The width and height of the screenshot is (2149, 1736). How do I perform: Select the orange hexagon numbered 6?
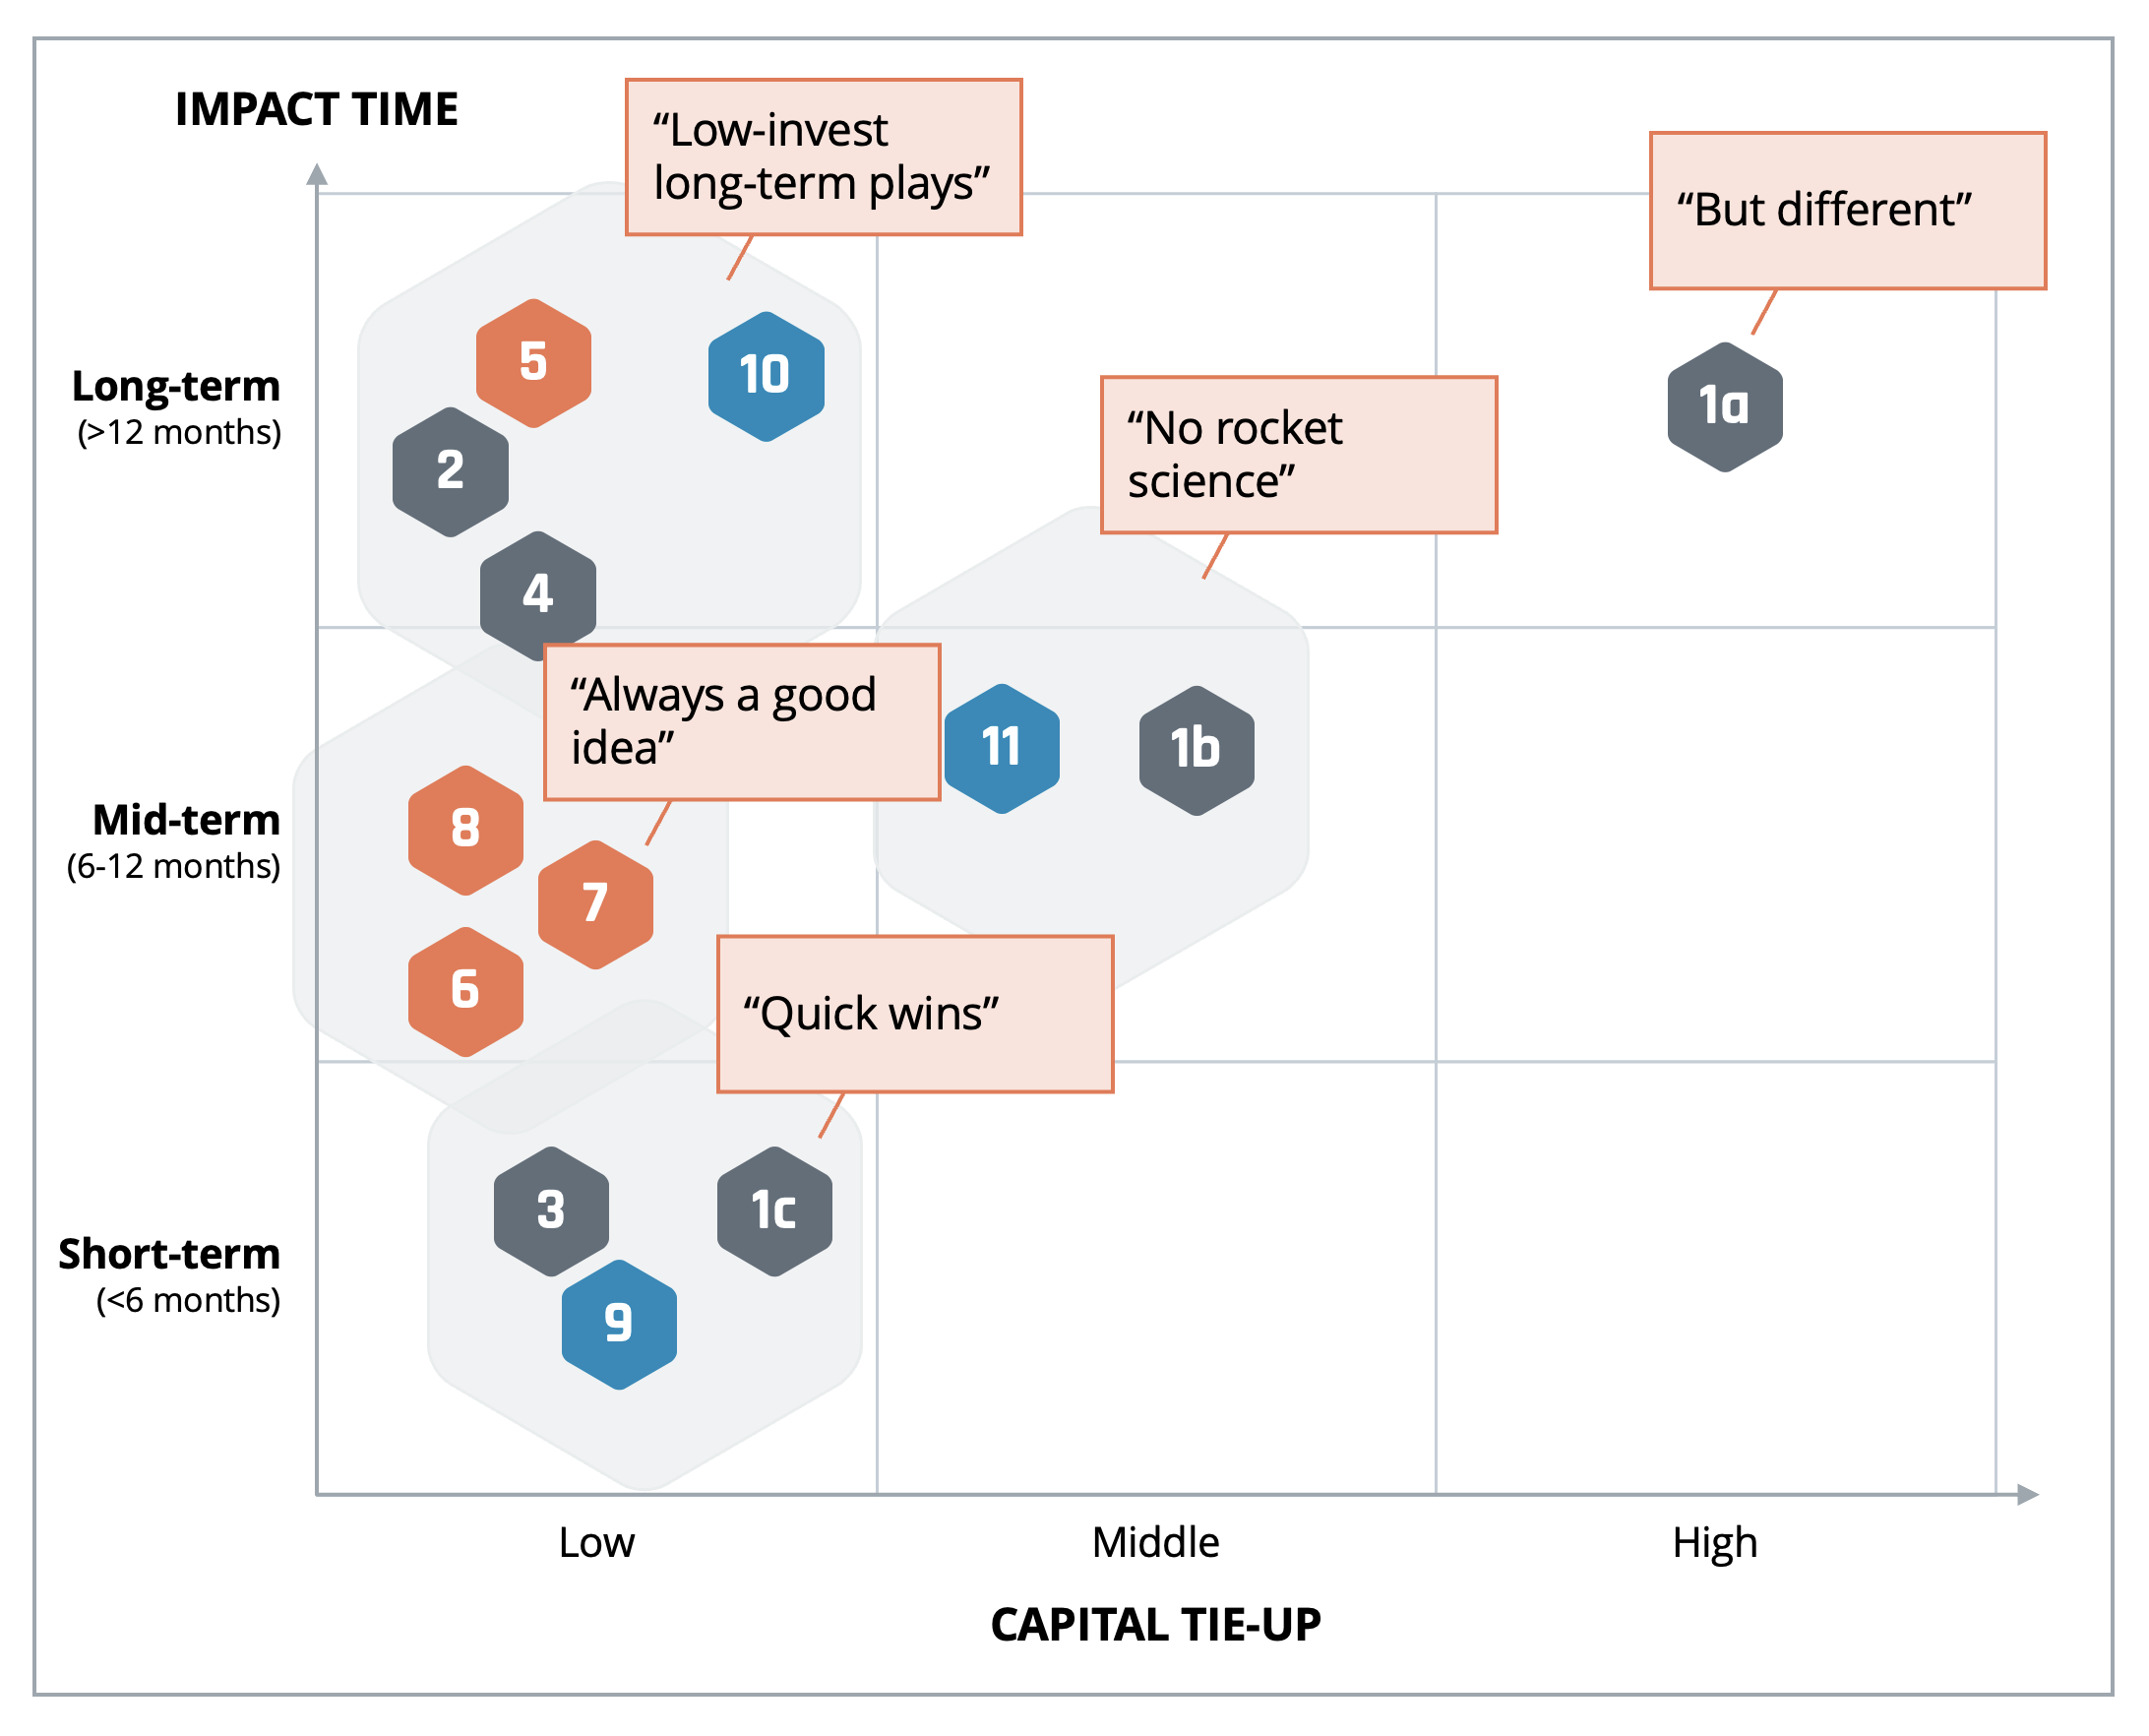click(466, 992)
